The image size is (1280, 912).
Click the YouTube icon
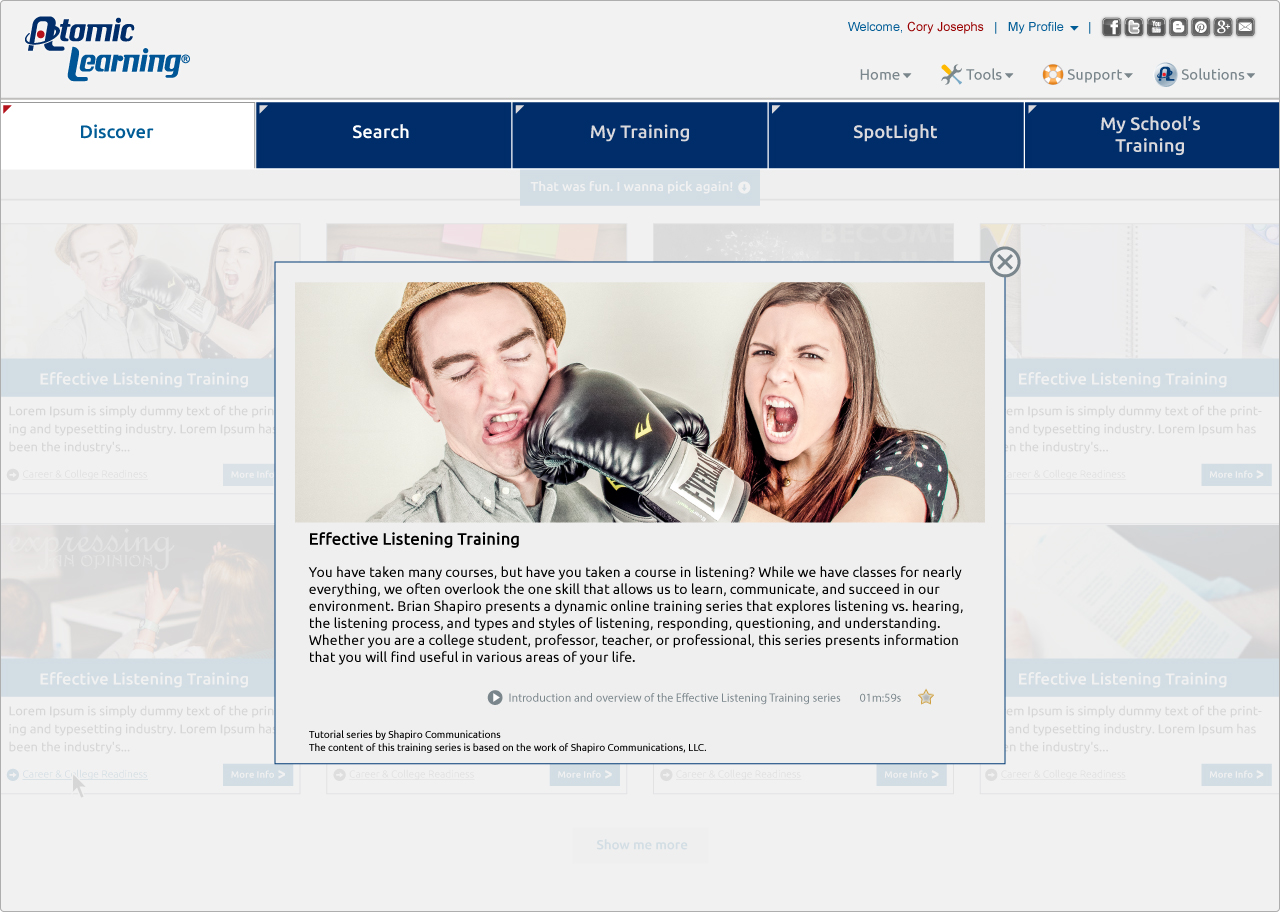[1156, 27]
